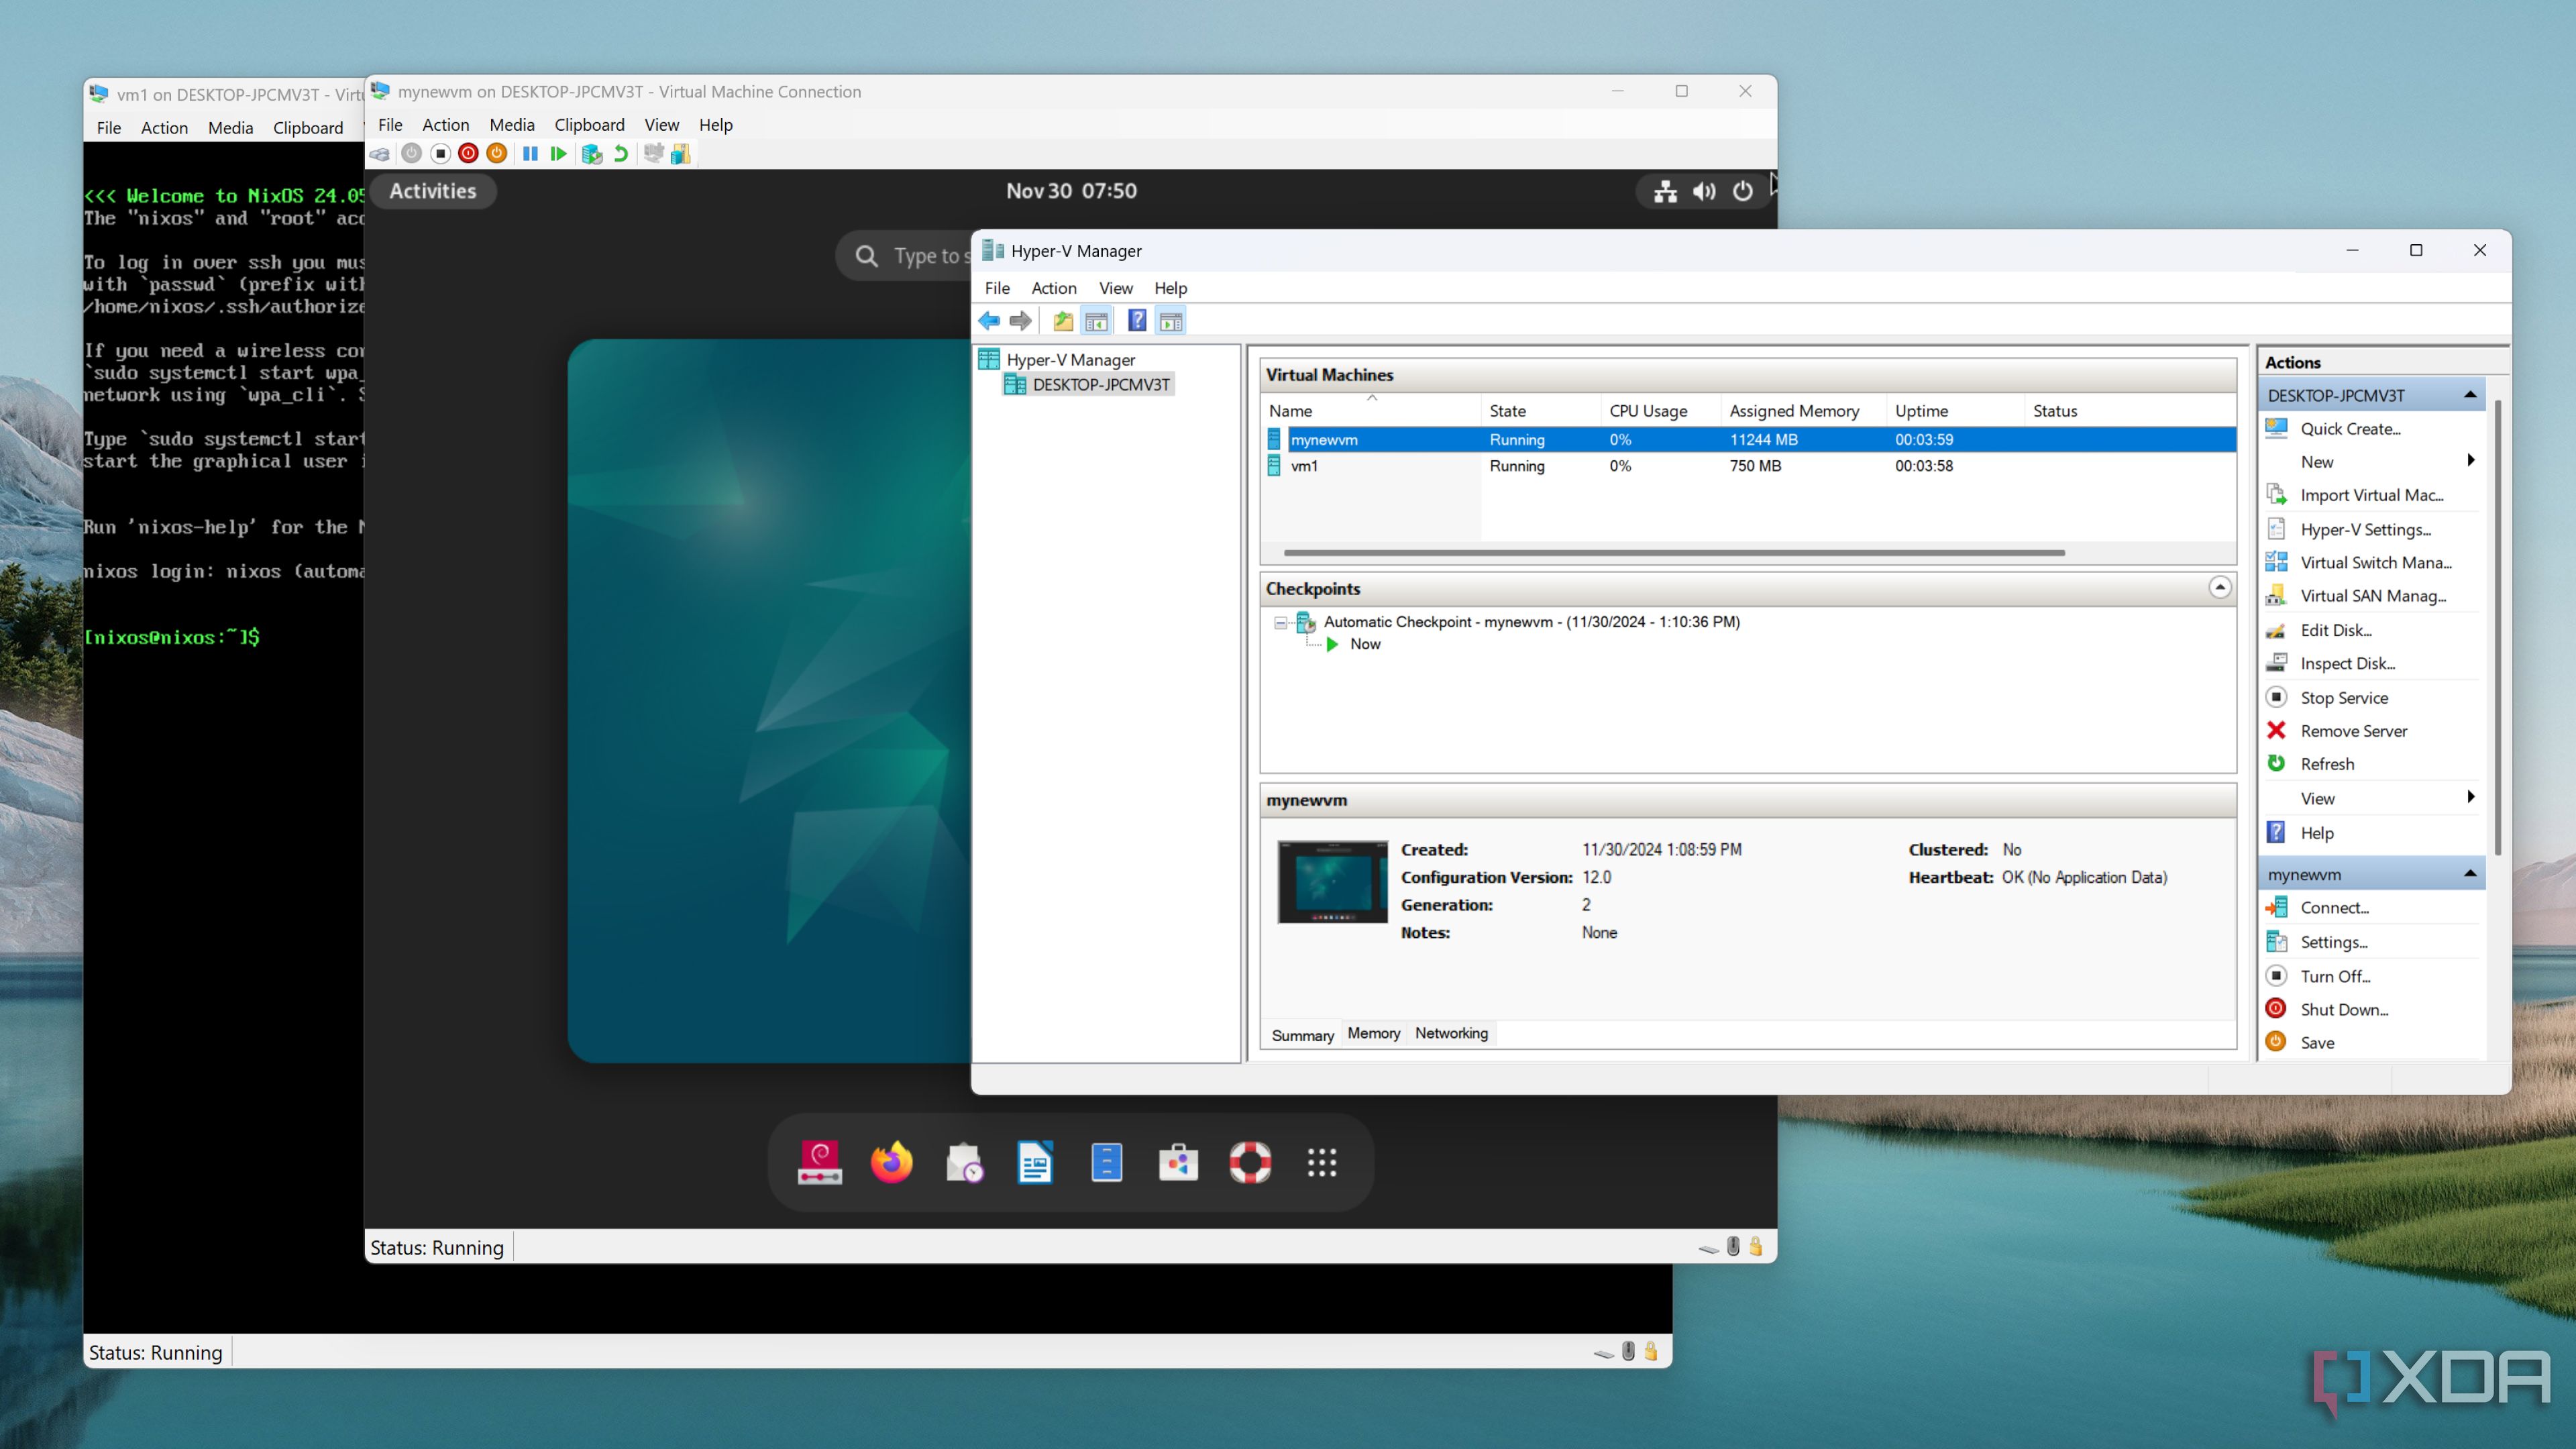Screen dimensions: 2576x1449
Task: Click the Pause button in VM toolbar
Action: (530, 154)
